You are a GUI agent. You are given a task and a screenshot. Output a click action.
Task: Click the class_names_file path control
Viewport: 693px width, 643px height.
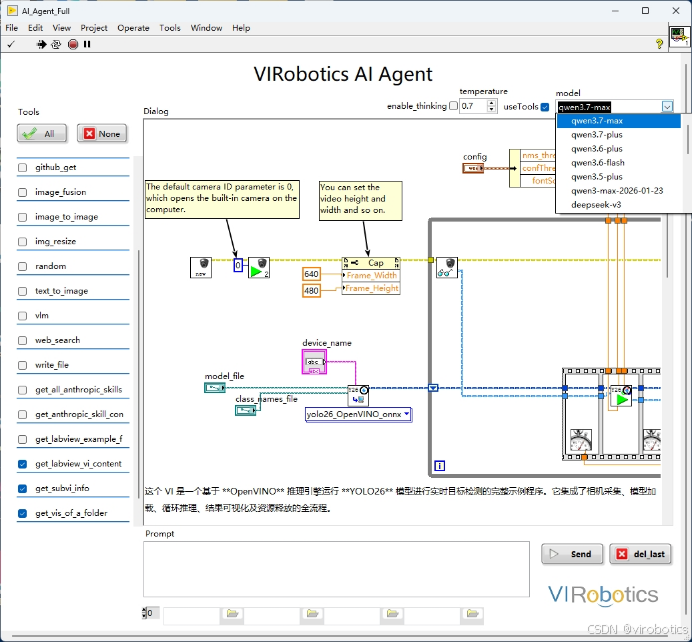click(x=245, y=411)
